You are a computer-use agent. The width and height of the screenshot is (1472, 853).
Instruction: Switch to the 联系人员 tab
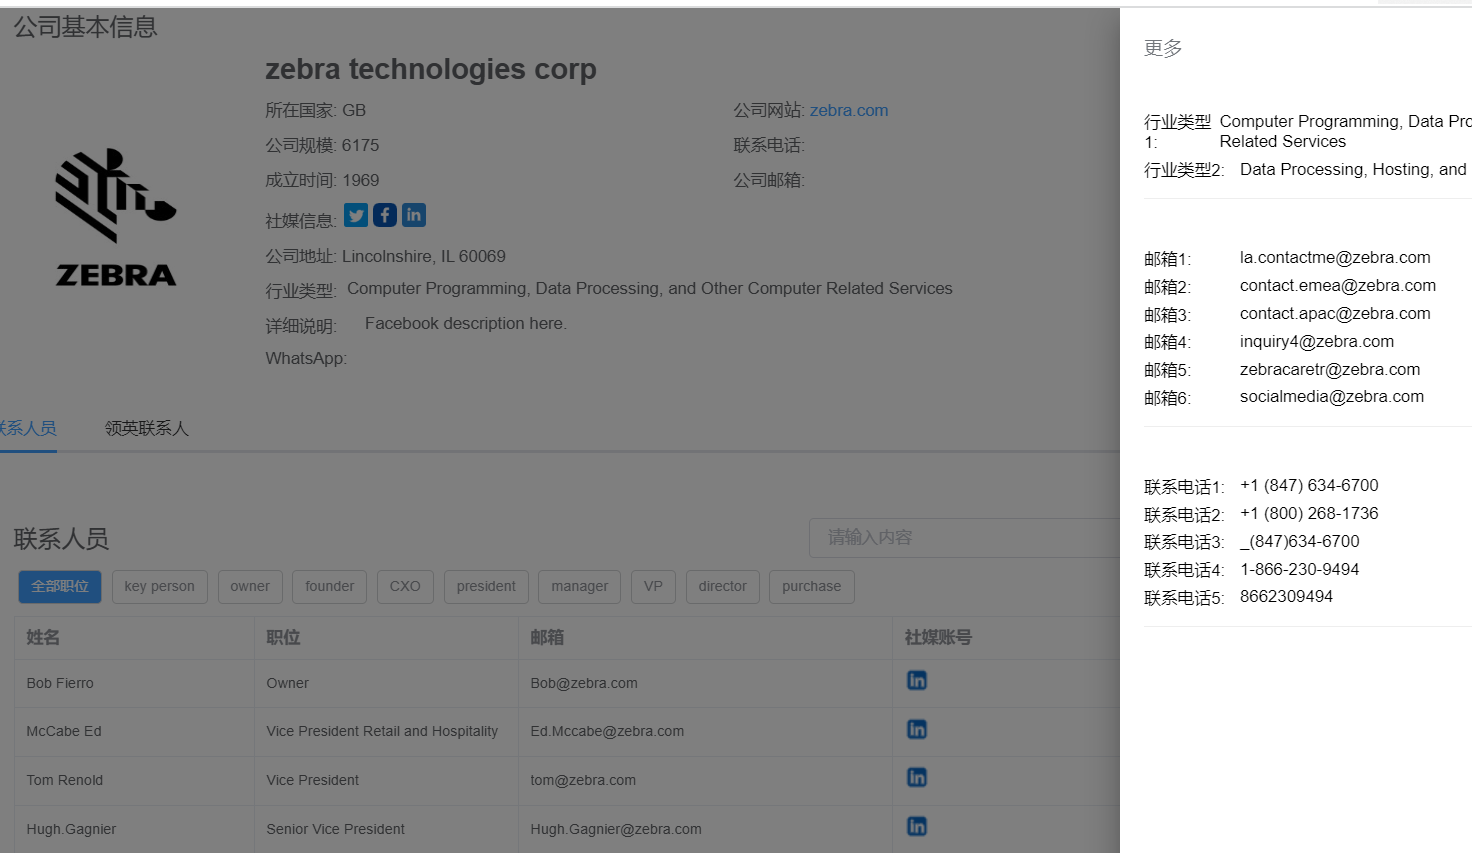click(28, 428)
